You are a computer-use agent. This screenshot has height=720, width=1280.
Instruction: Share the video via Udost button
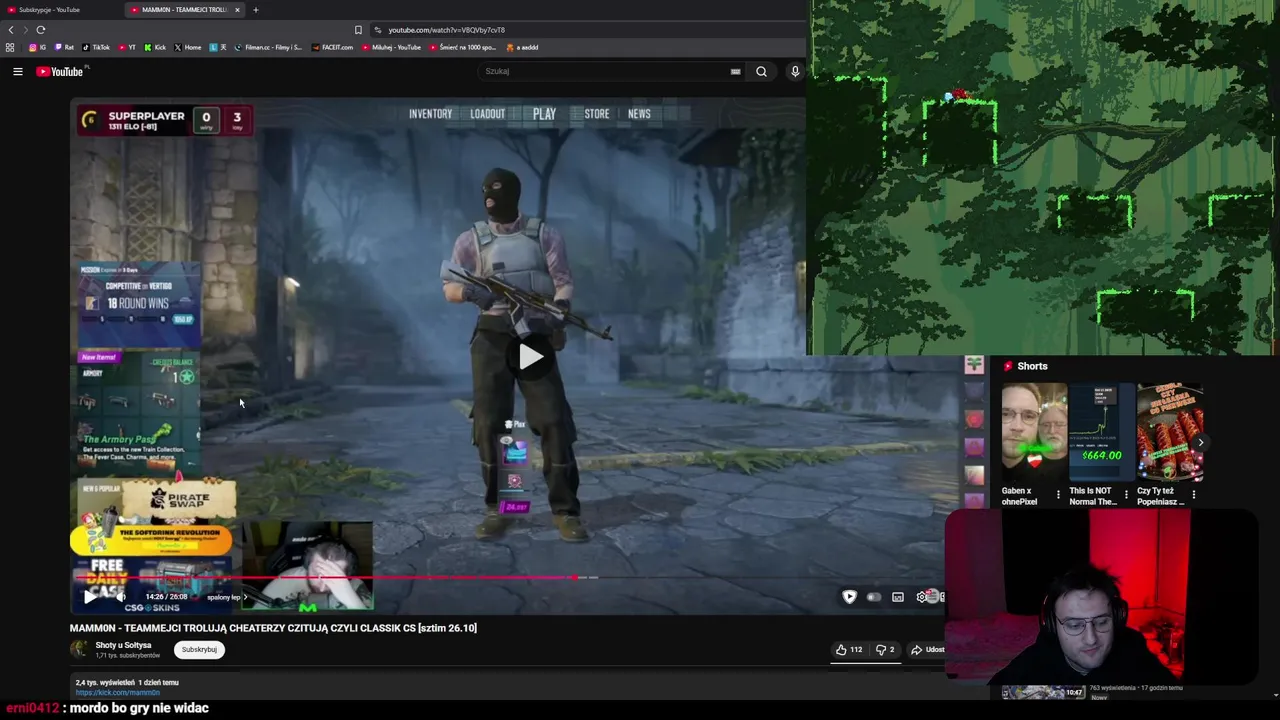point(928,650)
